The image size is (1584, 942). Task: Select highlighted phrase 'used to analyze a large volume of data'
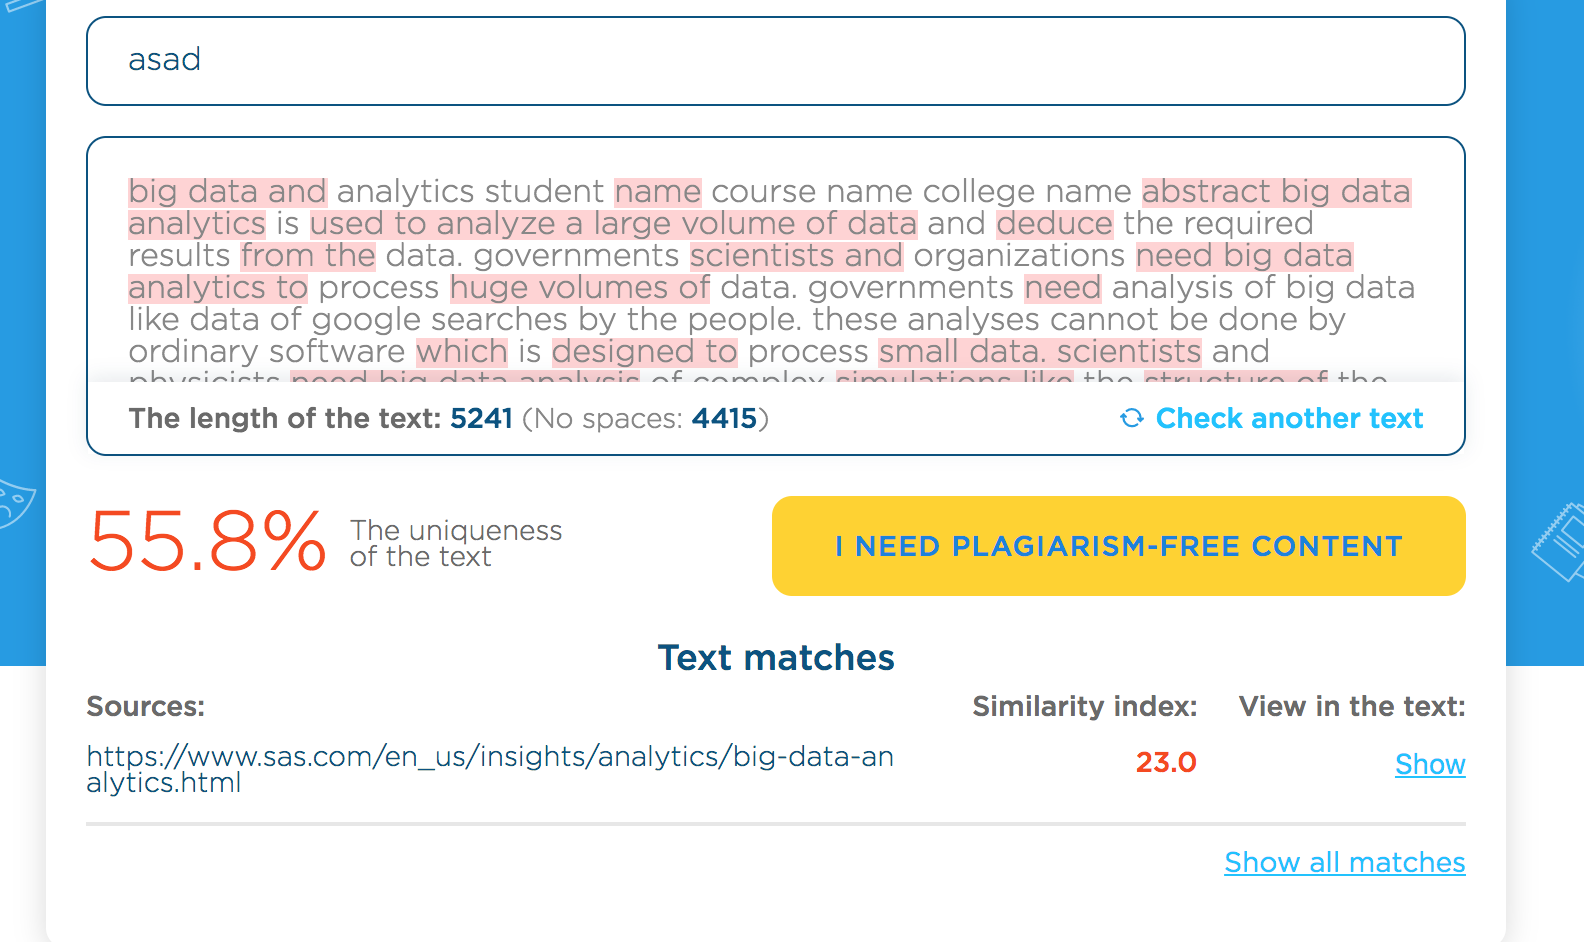point(613,223)
